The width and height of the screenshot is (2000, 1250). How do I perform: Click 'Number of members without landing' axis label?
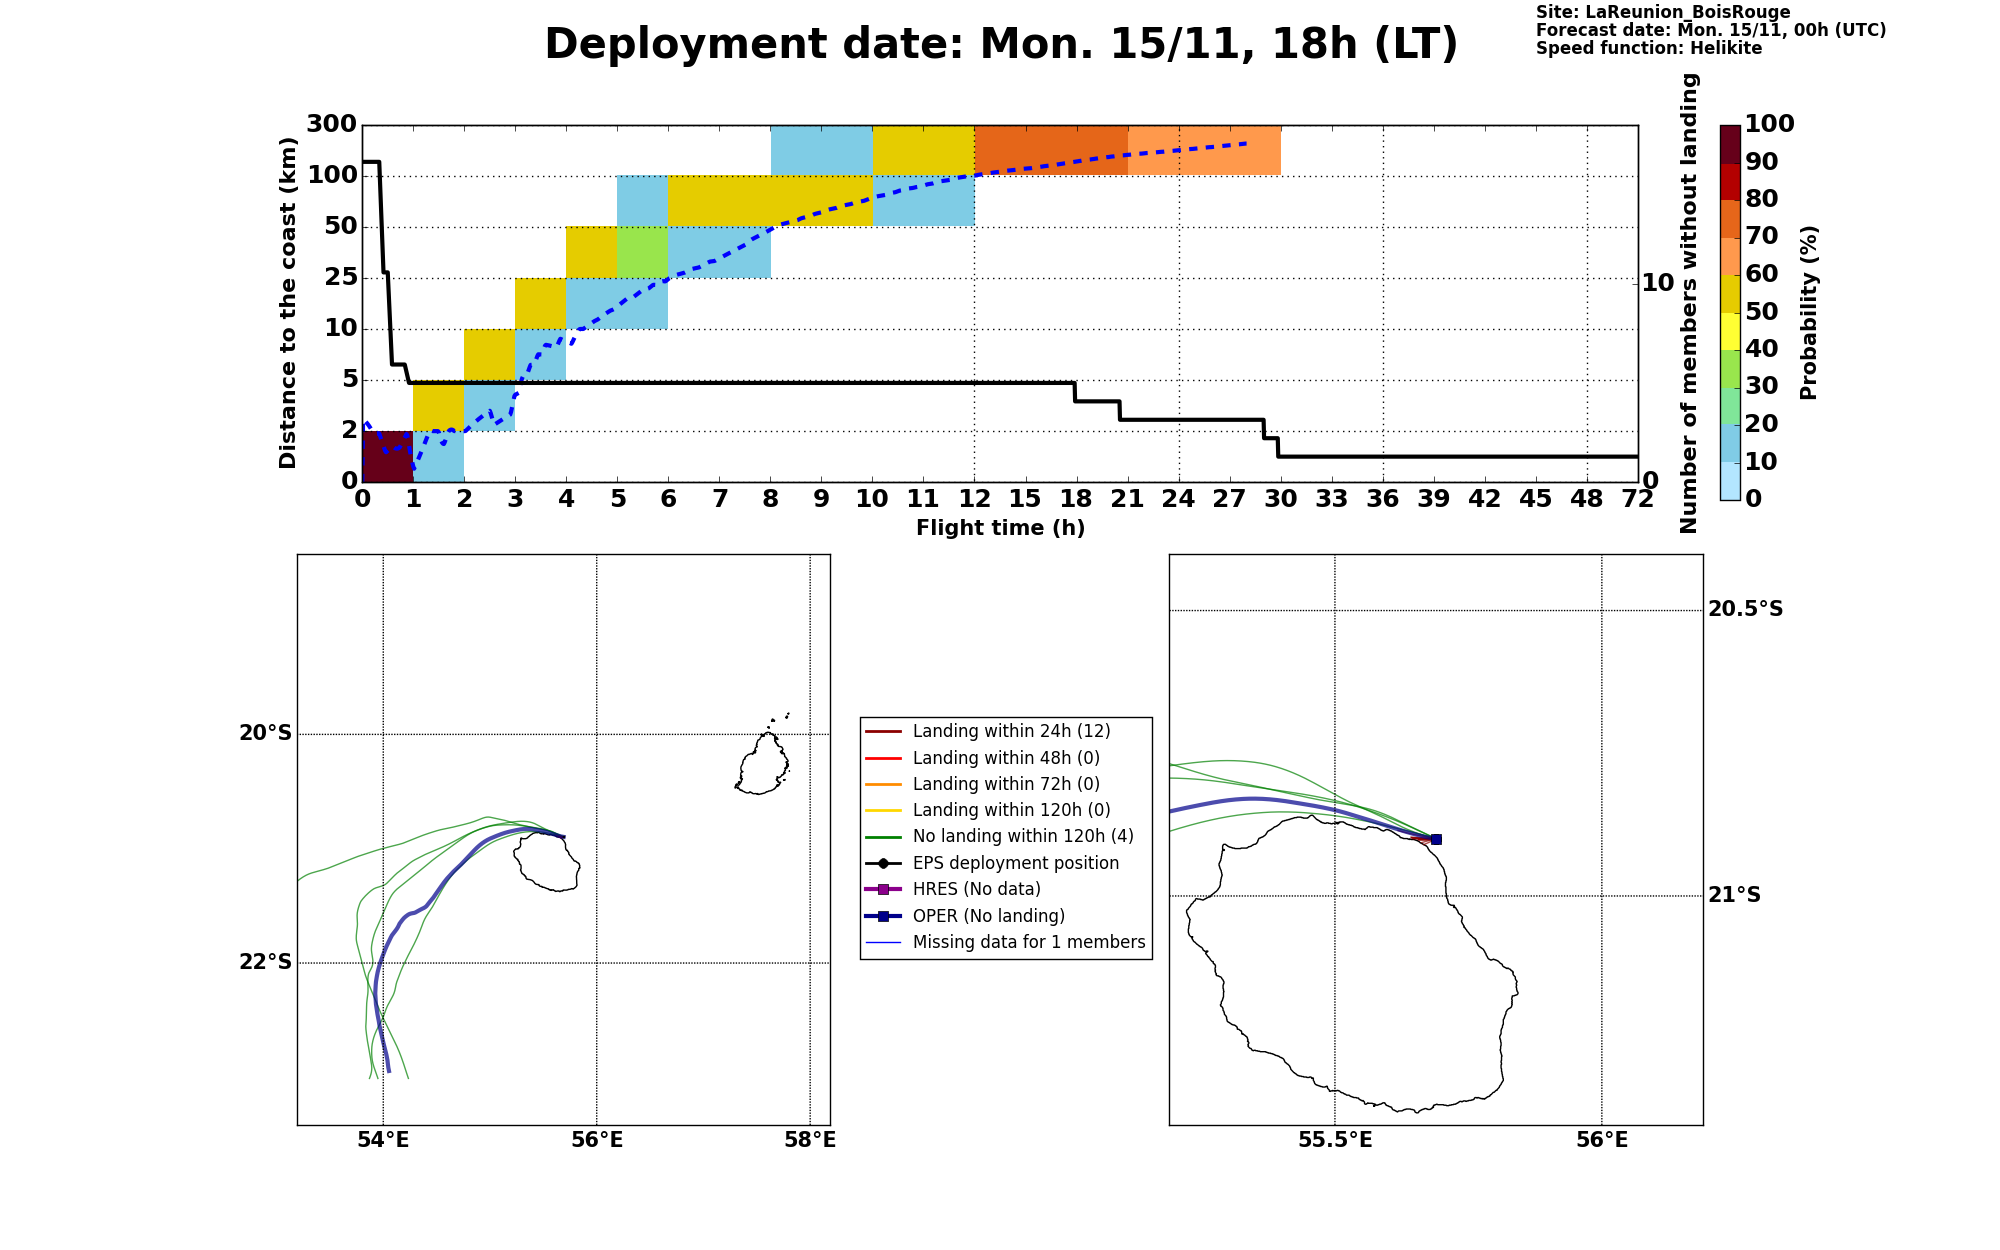pos(1689,303)
